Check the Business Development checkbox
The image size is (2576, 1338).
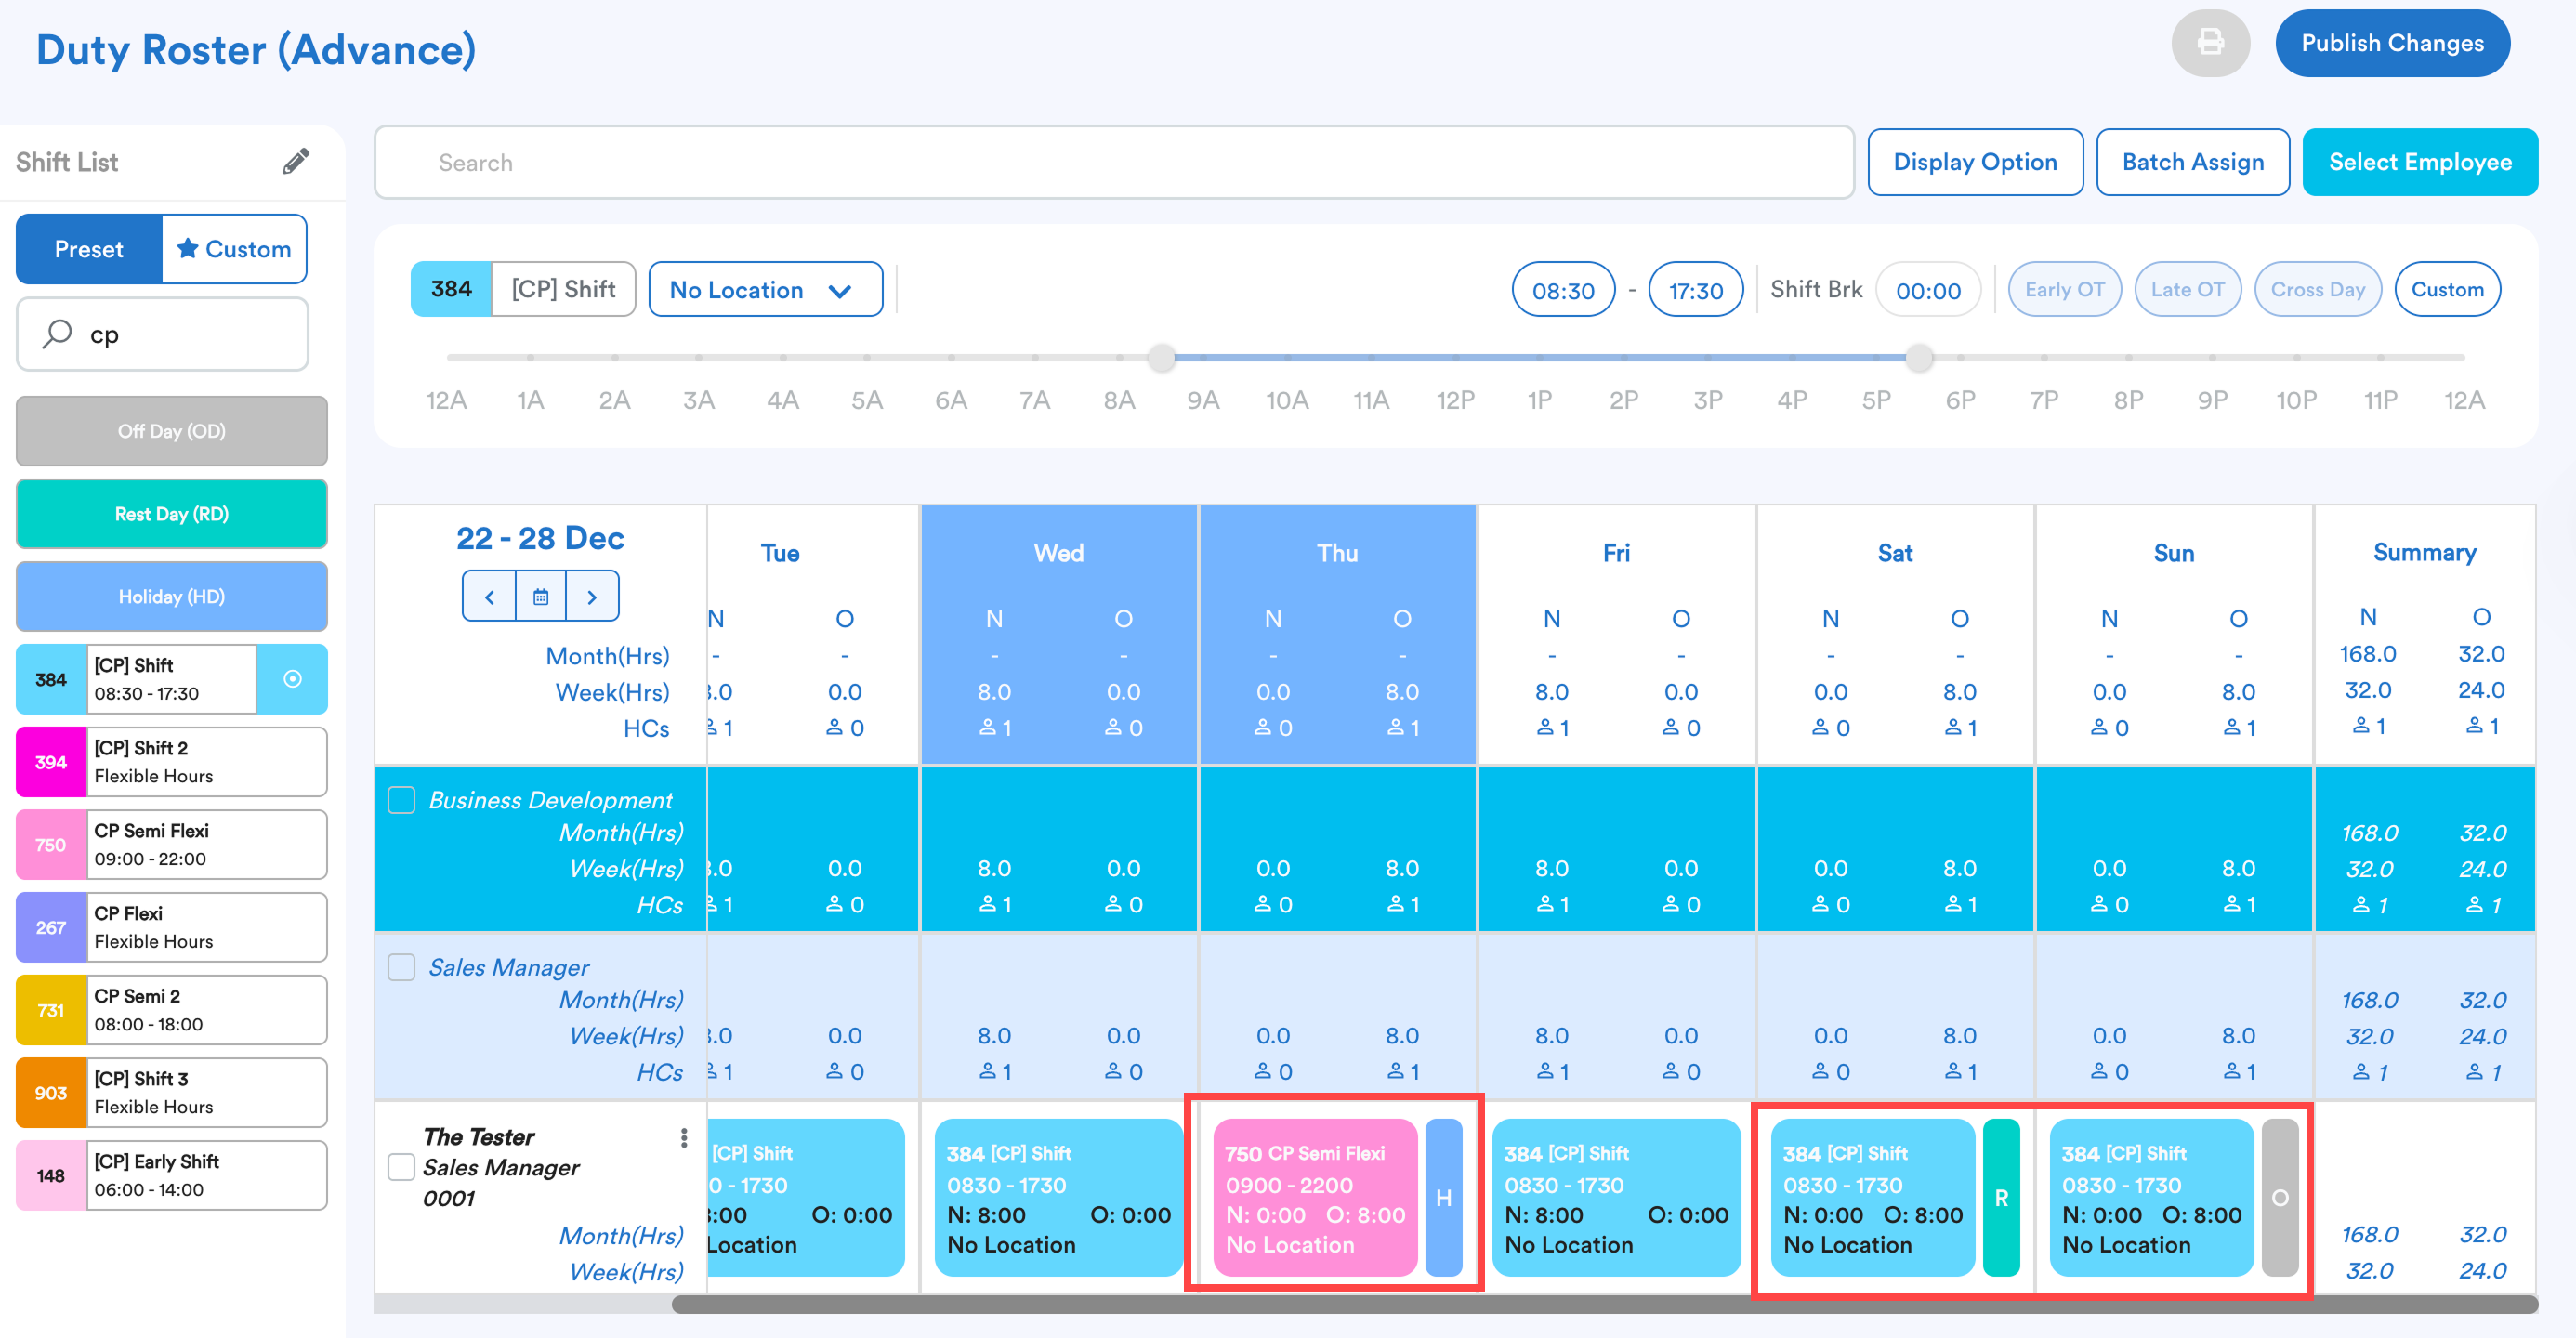coord(402,800)
